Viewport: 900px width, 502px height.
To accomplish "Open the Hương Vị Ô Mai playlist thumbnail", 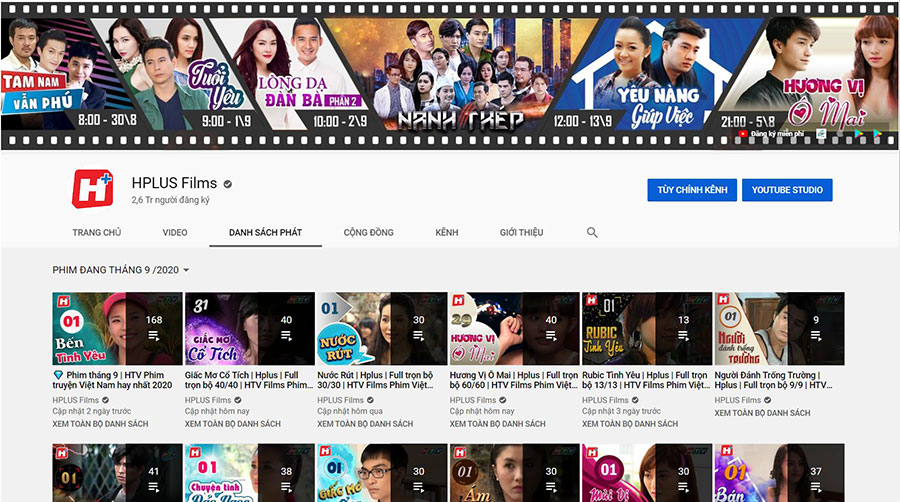I will pyautogui.click(x=514, y=328).
